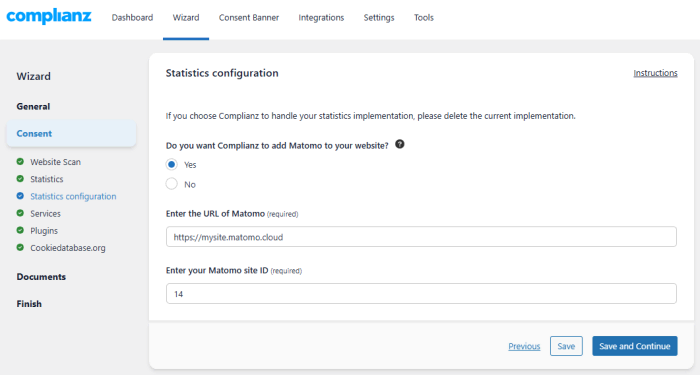The image size is (700, 375).
Task: Go to Statistics step
Action: [x=46, y=179]
